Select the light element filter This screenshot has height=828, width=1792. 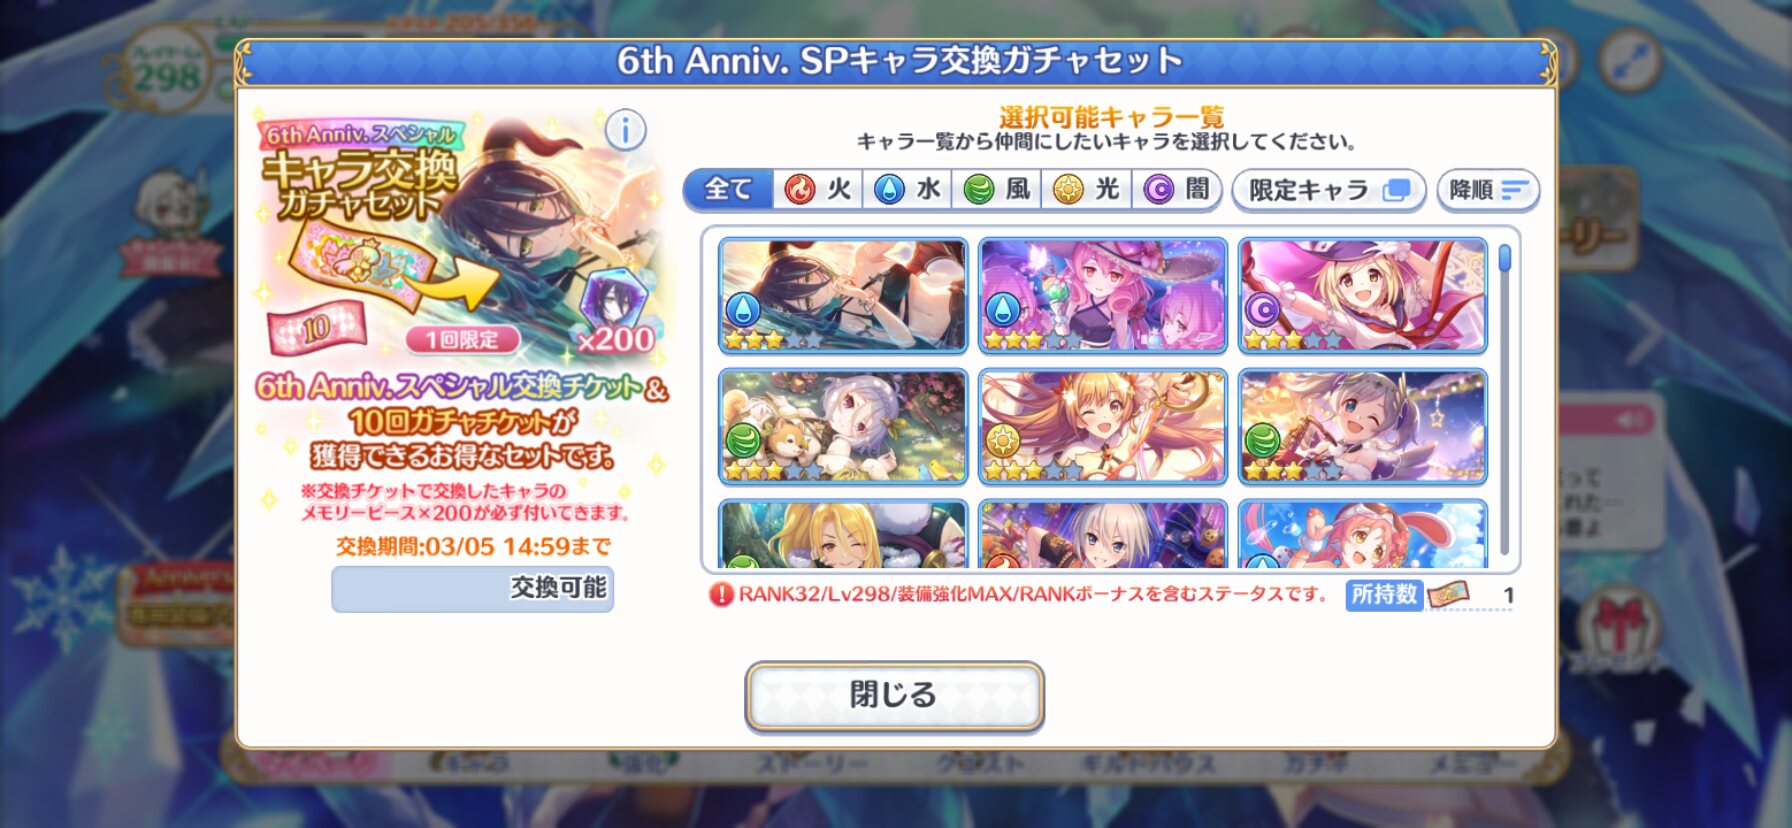[1087, 189]
